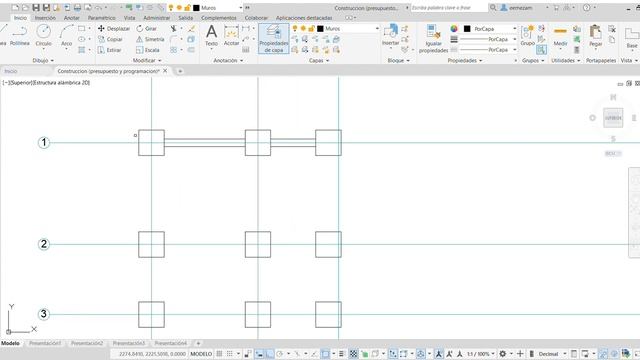Select the Simetría (mirror) tool
This screenshot has height=360, width=640.
coord(150,39)
